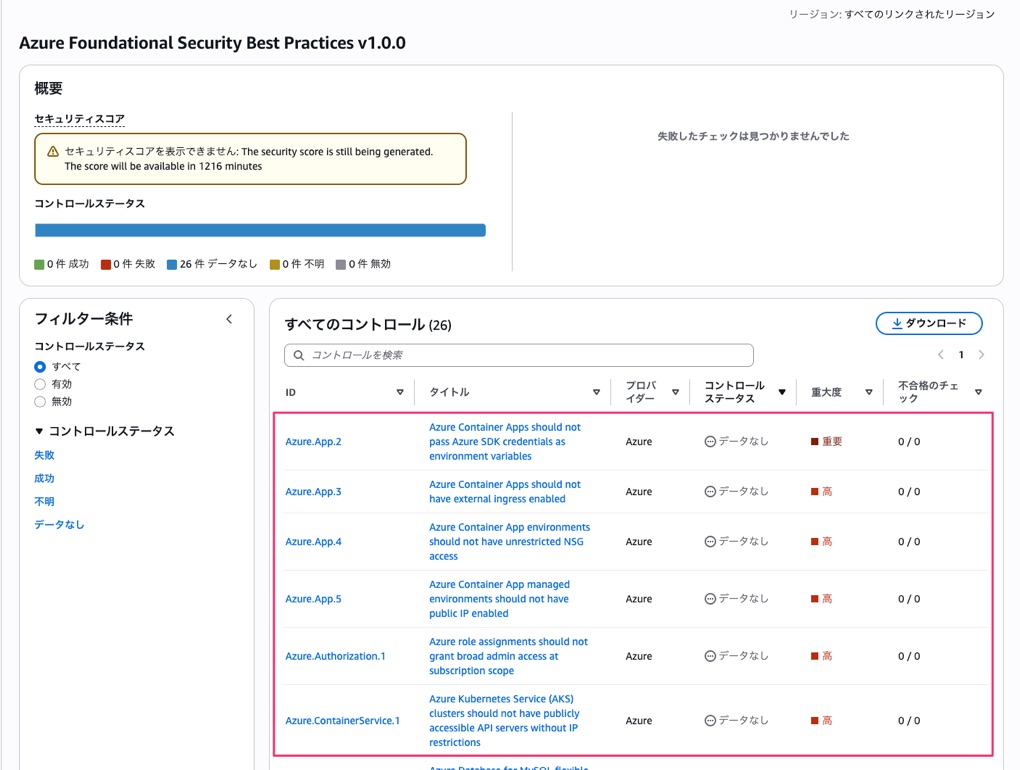Select the すべて radio button
The width and height of the screenshot is (1020, 770).
click(40, 367)
